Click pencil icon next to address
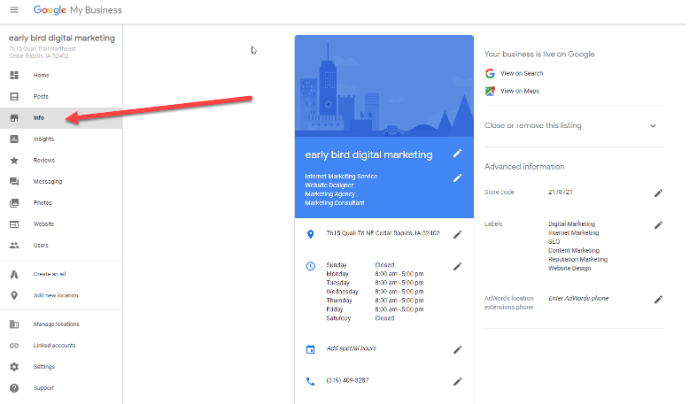This screenshot has width=688, height=404. click(x=457, y=234)
